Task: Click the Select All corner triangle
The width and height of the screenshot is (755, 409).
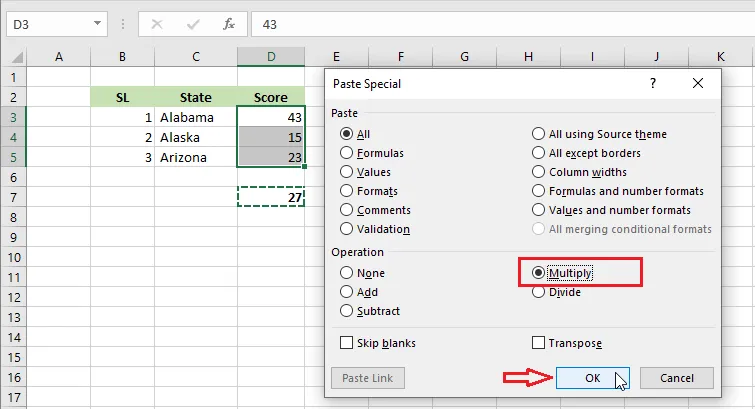Action: 17,58
